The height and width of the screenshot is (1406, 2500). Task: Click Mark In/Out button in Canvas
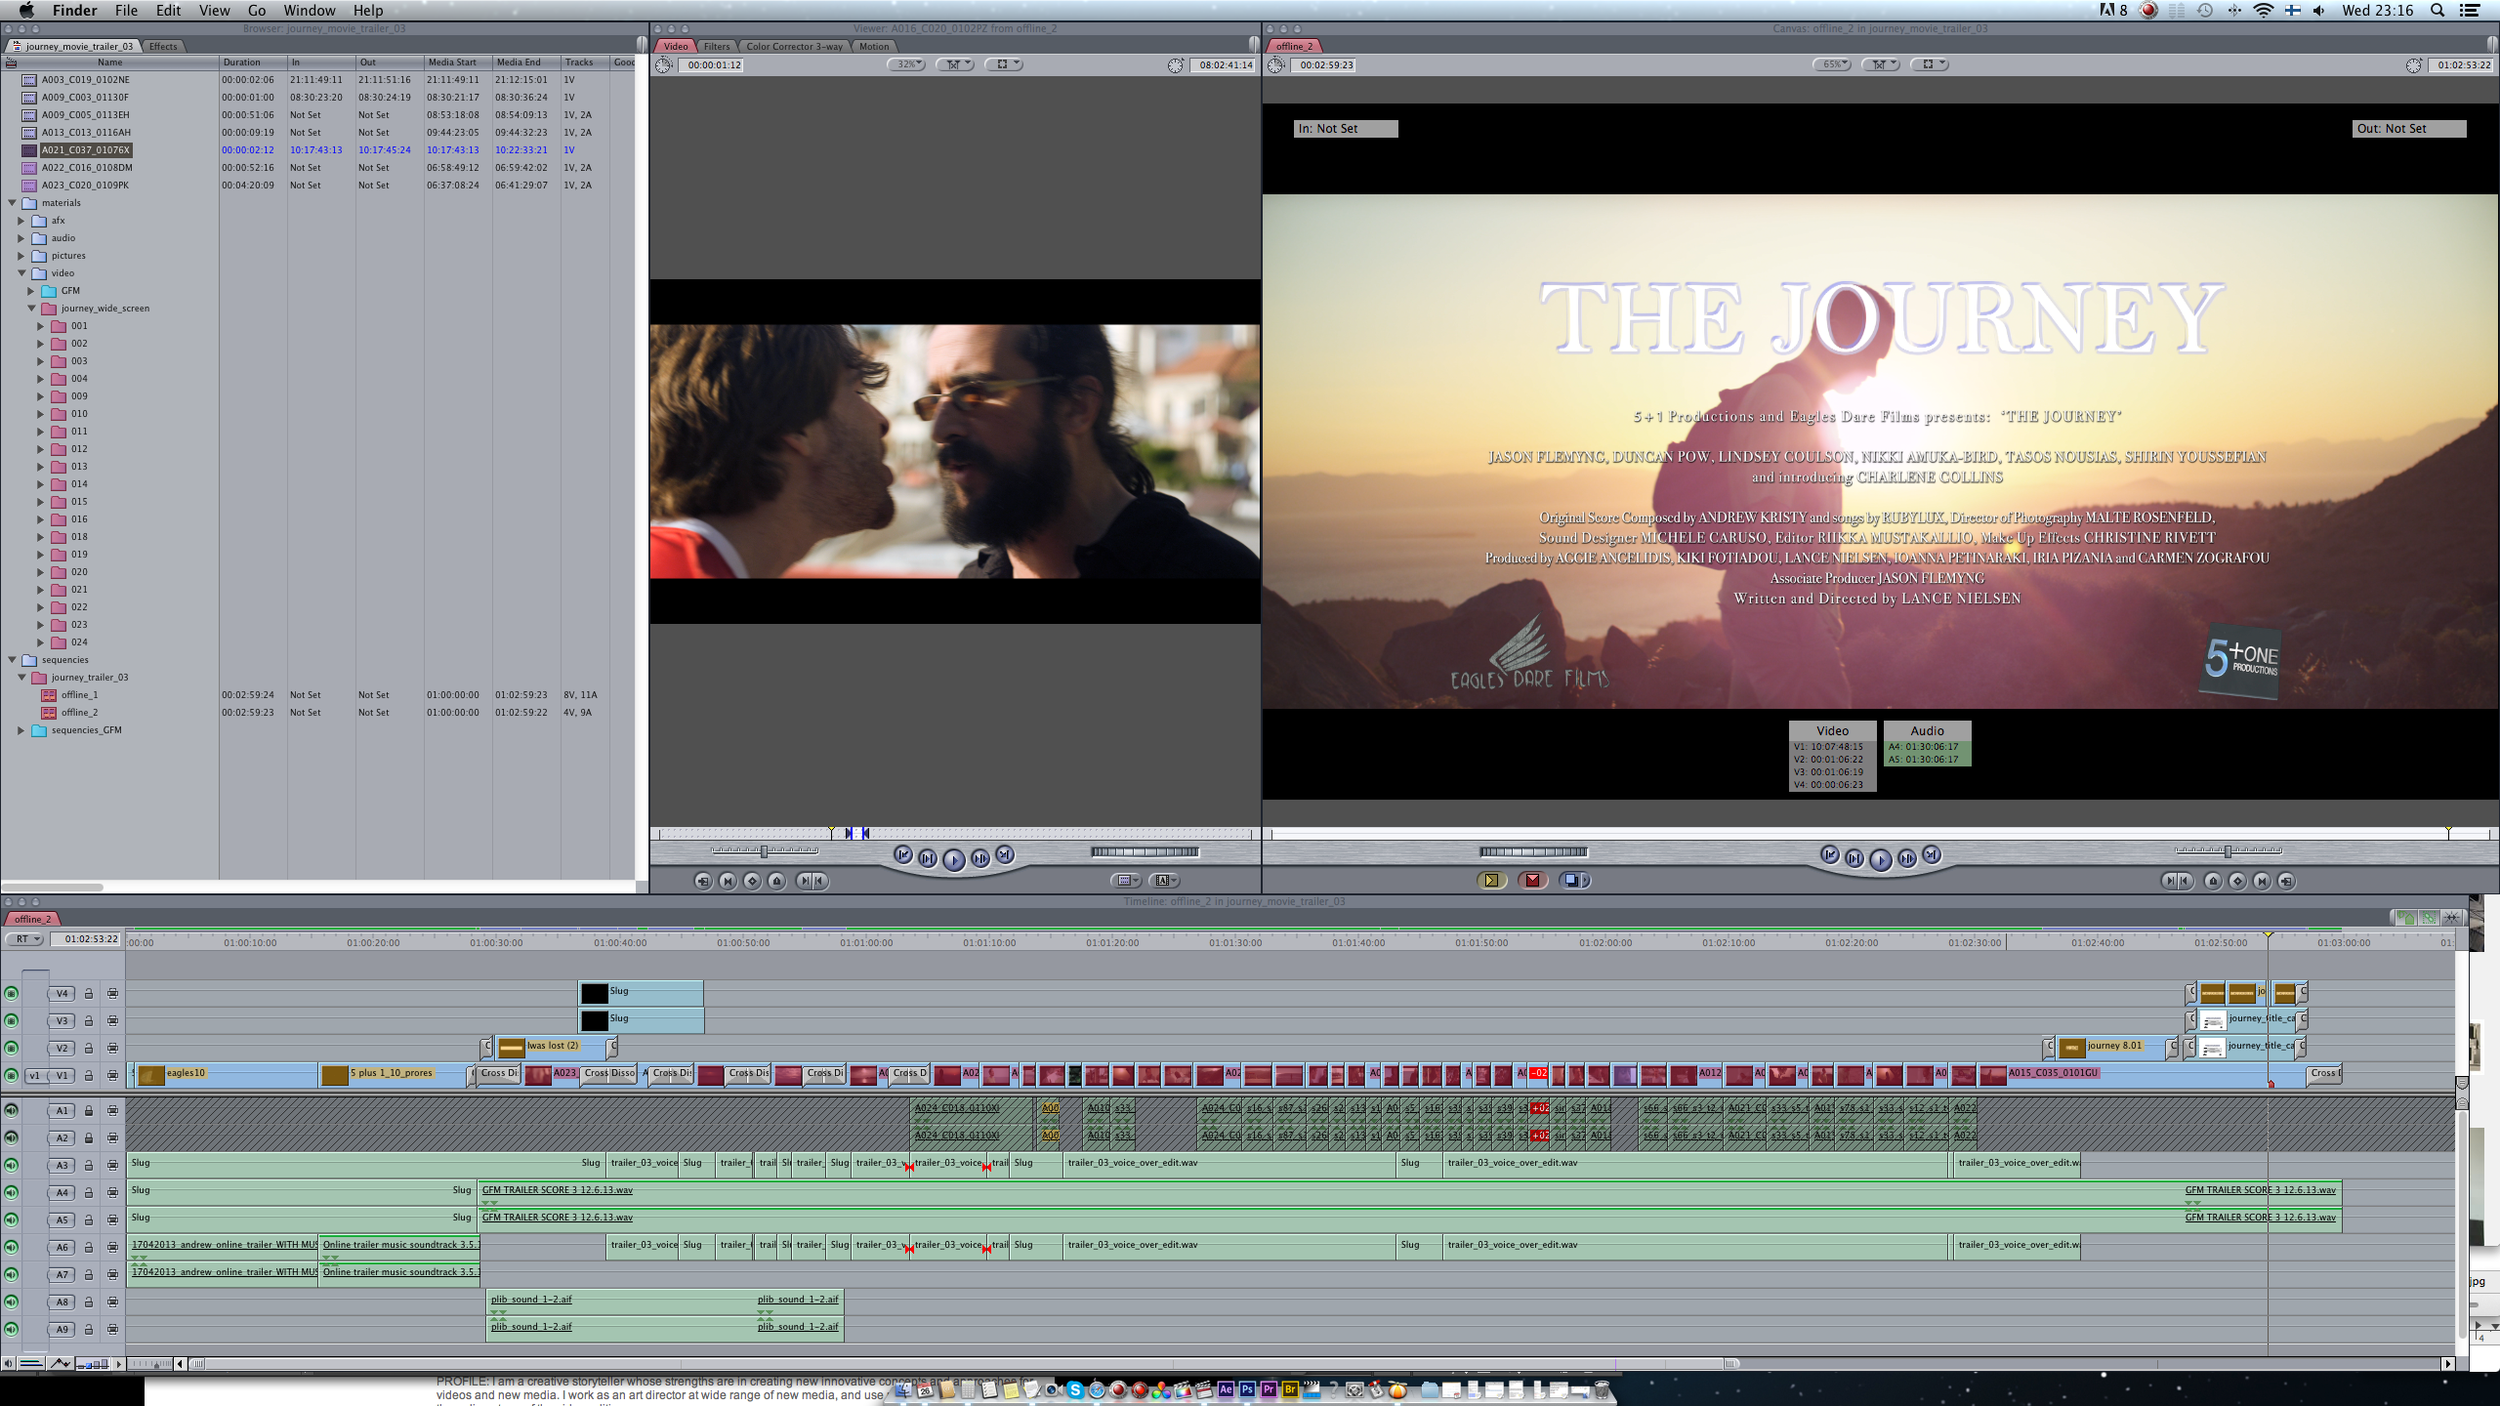pos(2177,881)
